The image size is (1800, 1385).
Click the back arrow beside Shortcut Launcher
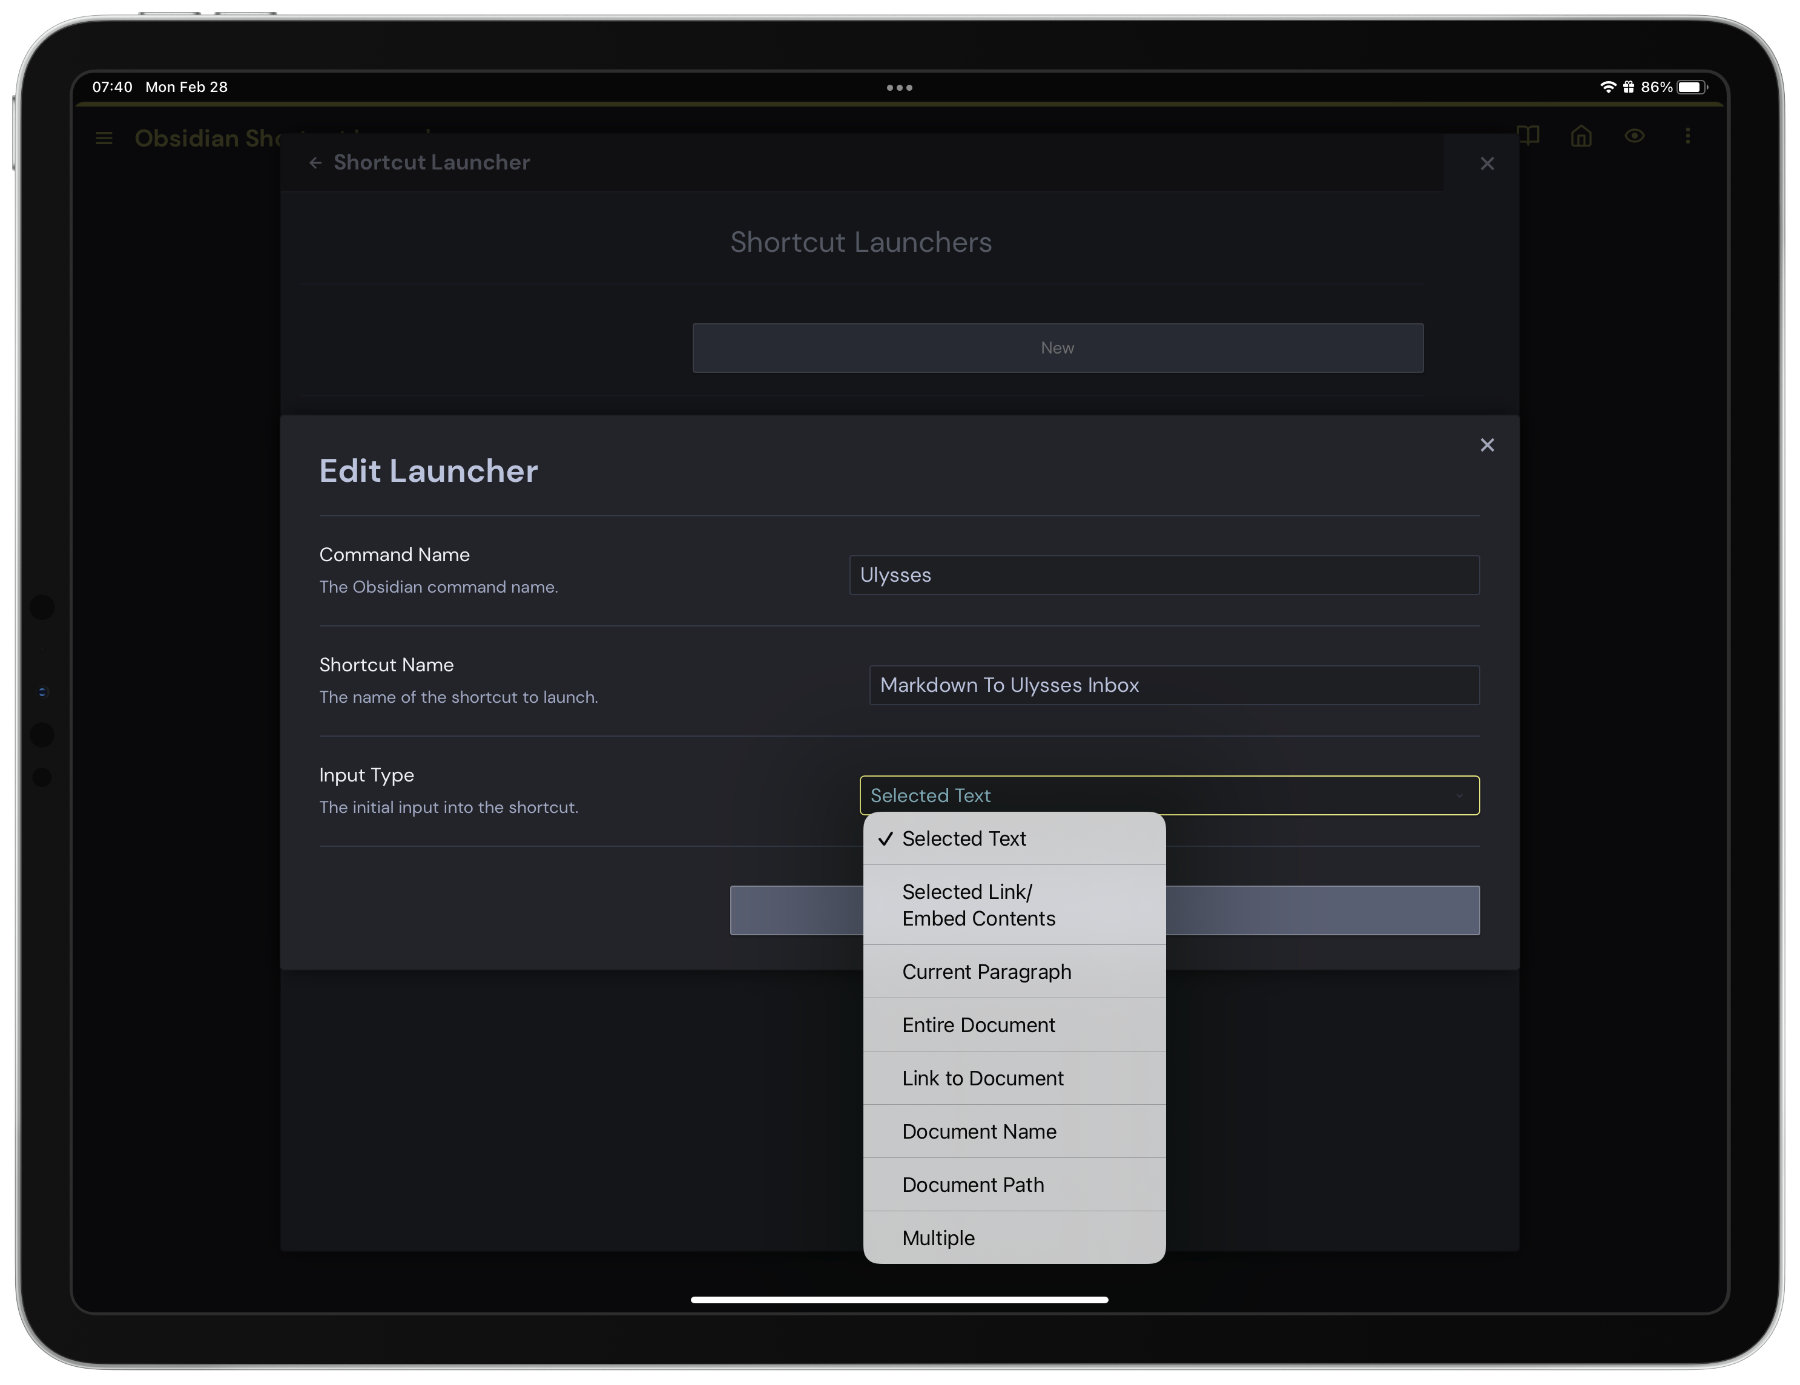pos(315,163)
